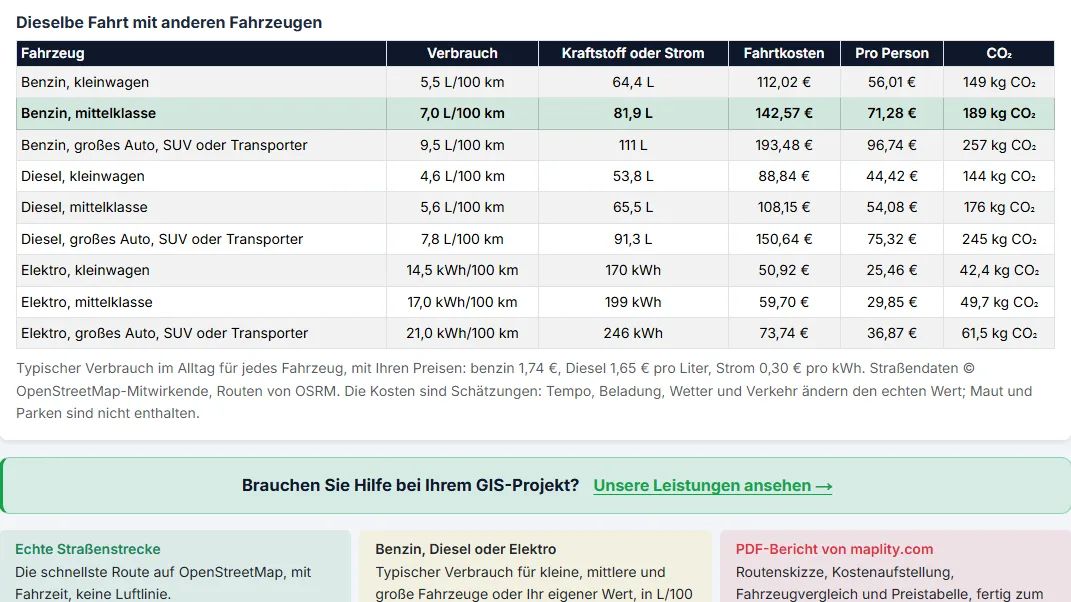Click the "PDF-Bericht von maplity.com" card title
Image resolution: width=1071 pixels, height=602 pixels.
(834, 549)
